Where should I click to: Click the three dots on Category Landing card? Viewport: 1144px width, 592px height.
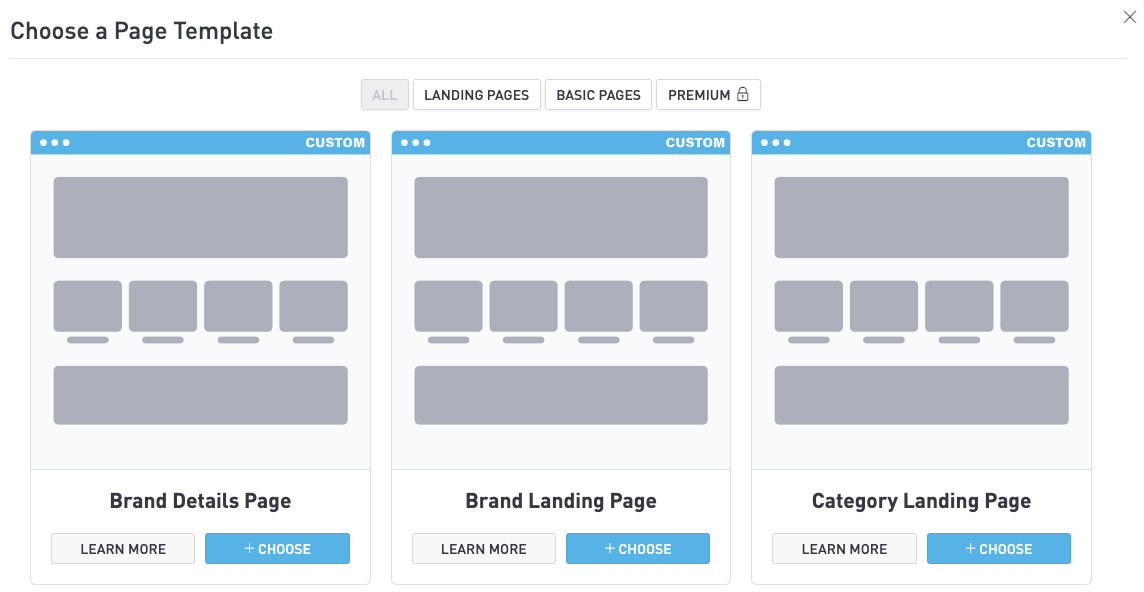point(776,143)
